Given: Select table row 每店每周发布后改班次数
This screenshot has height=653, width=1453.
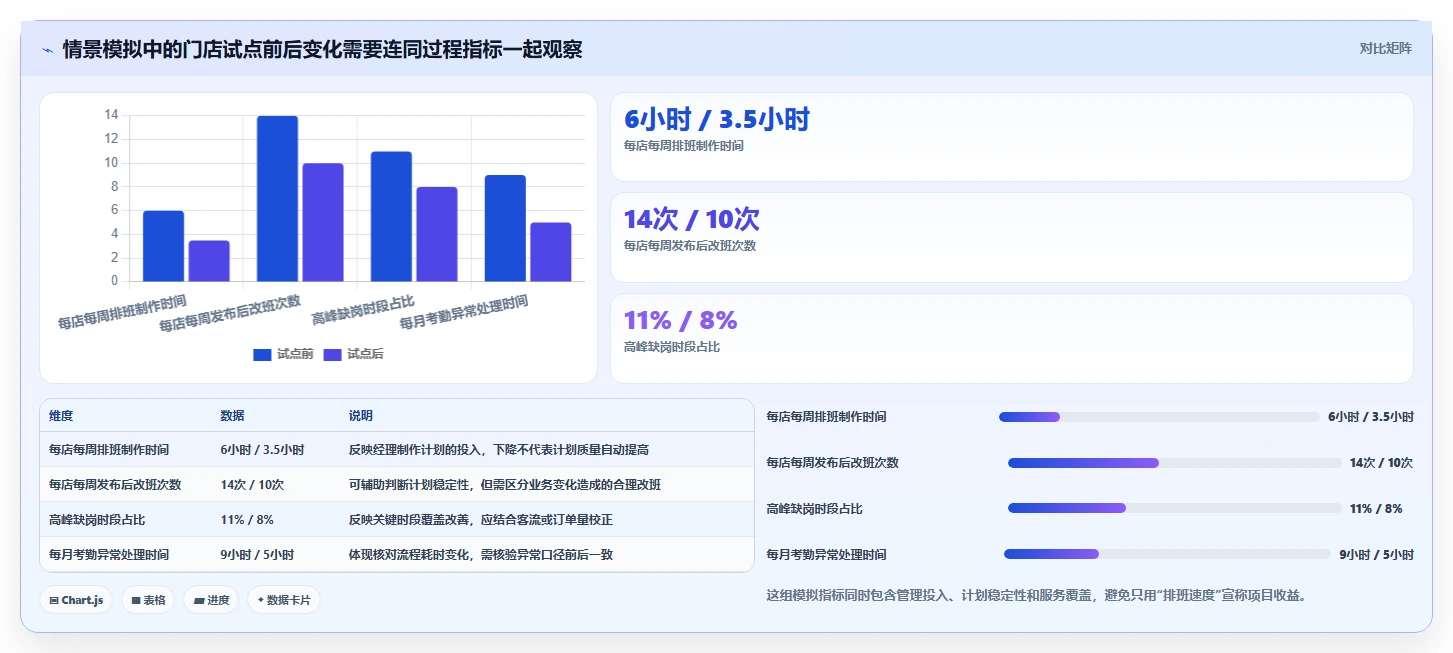Looking at the screenshot, I should [396, 485].
